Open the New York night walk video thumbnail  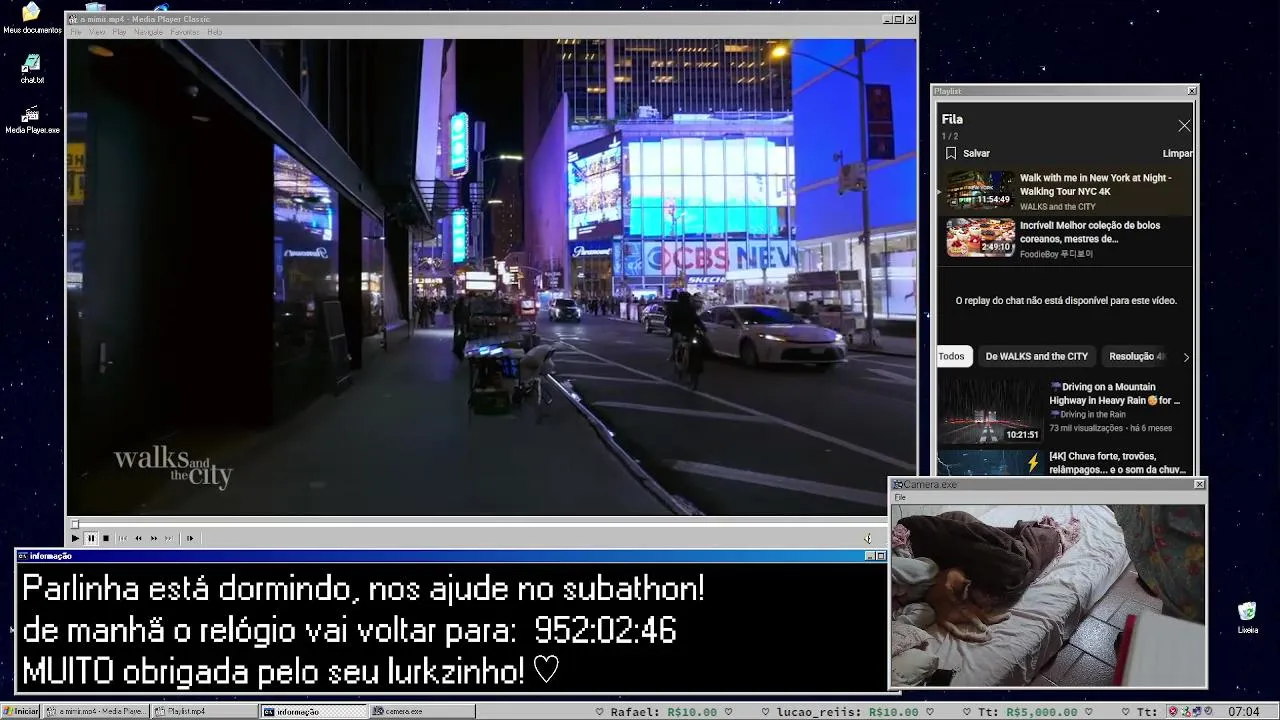[x=981, y=190]
